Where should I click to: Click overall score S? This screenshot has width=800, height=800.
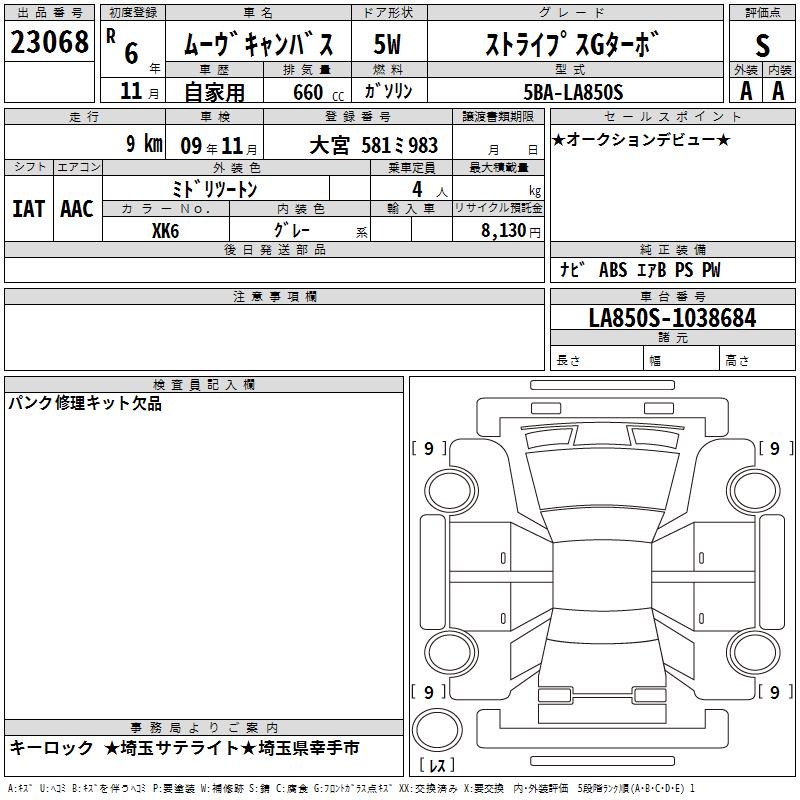(x=762, y=45)
